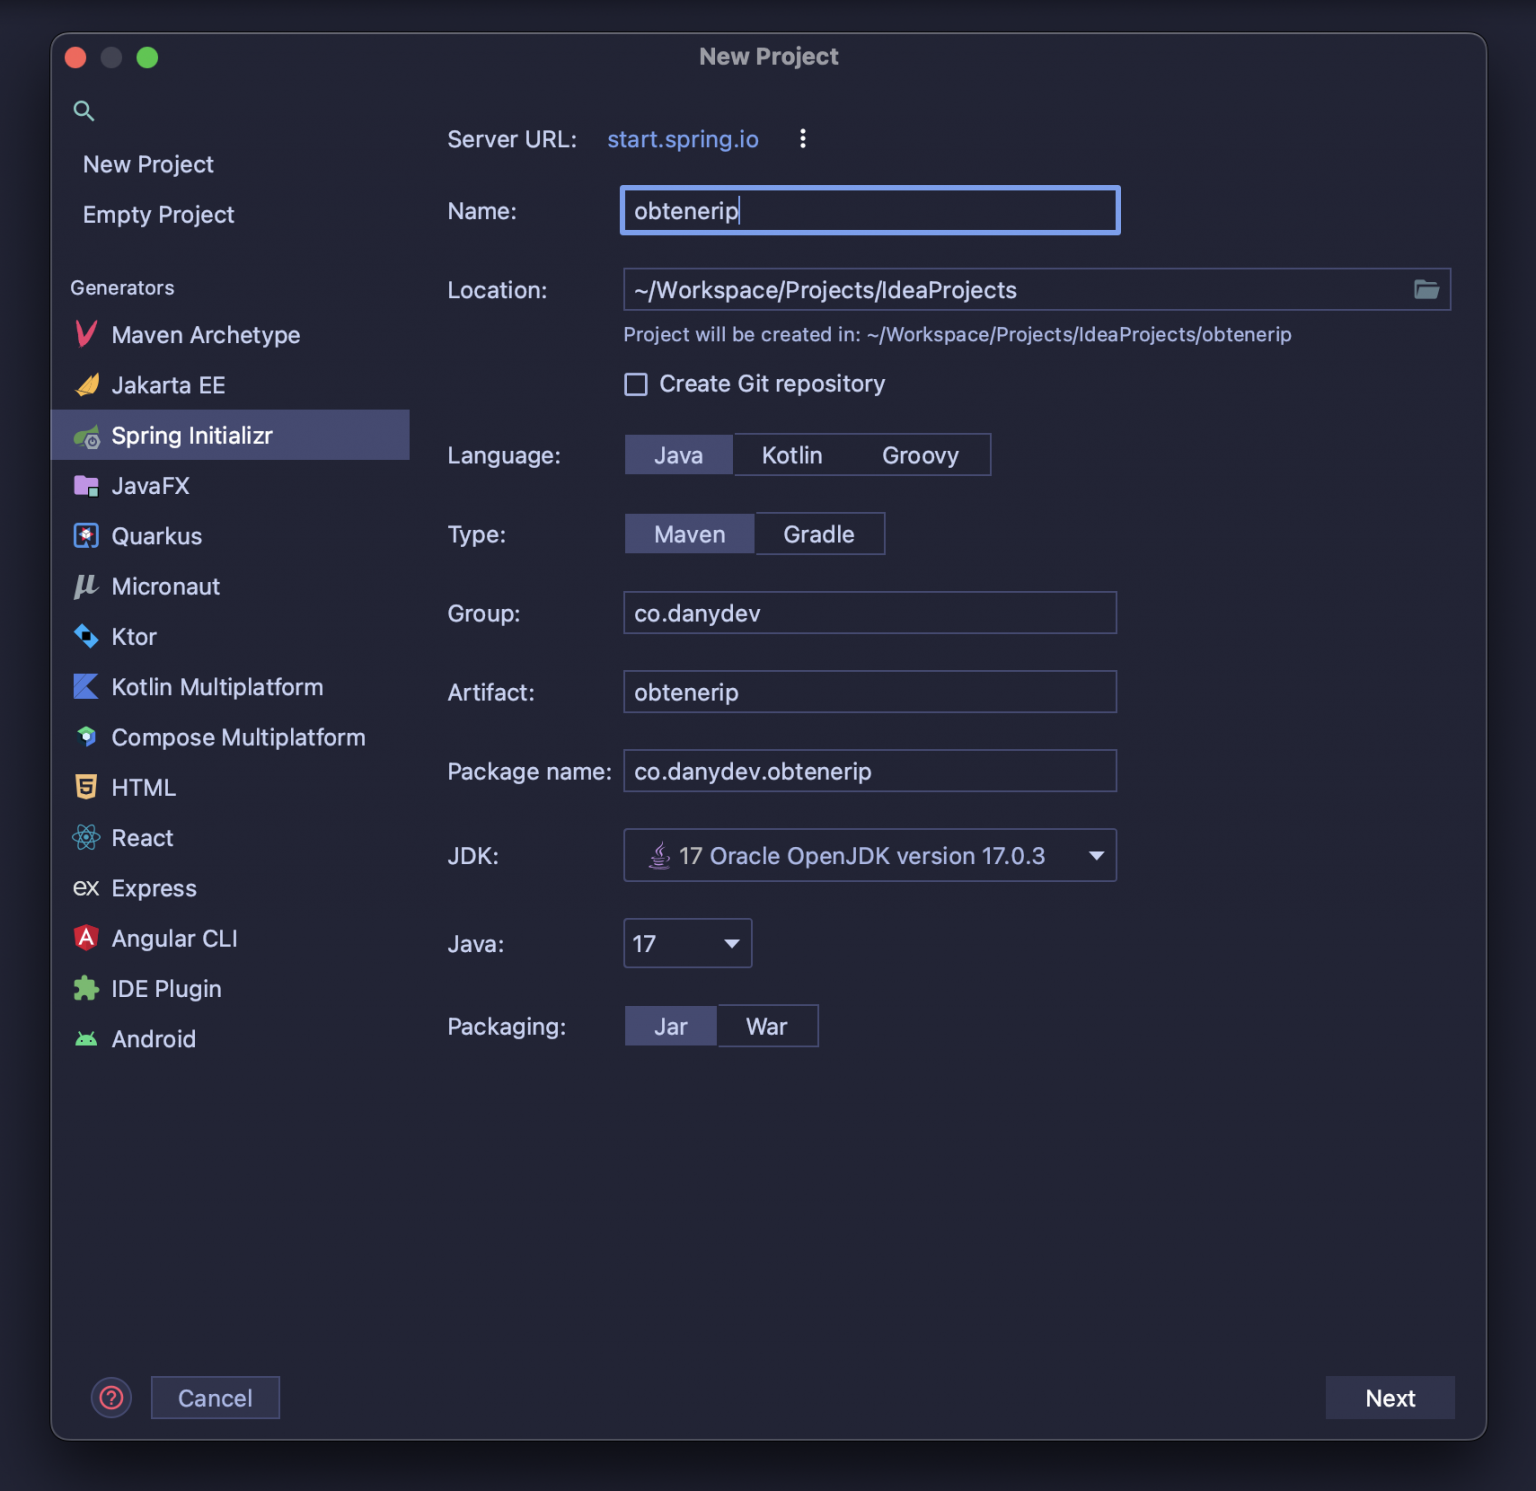The height and width of the screenshot is (1491, 1536).
Task: Select the Maven Archetype generator icon
Action: pos(86,334)
